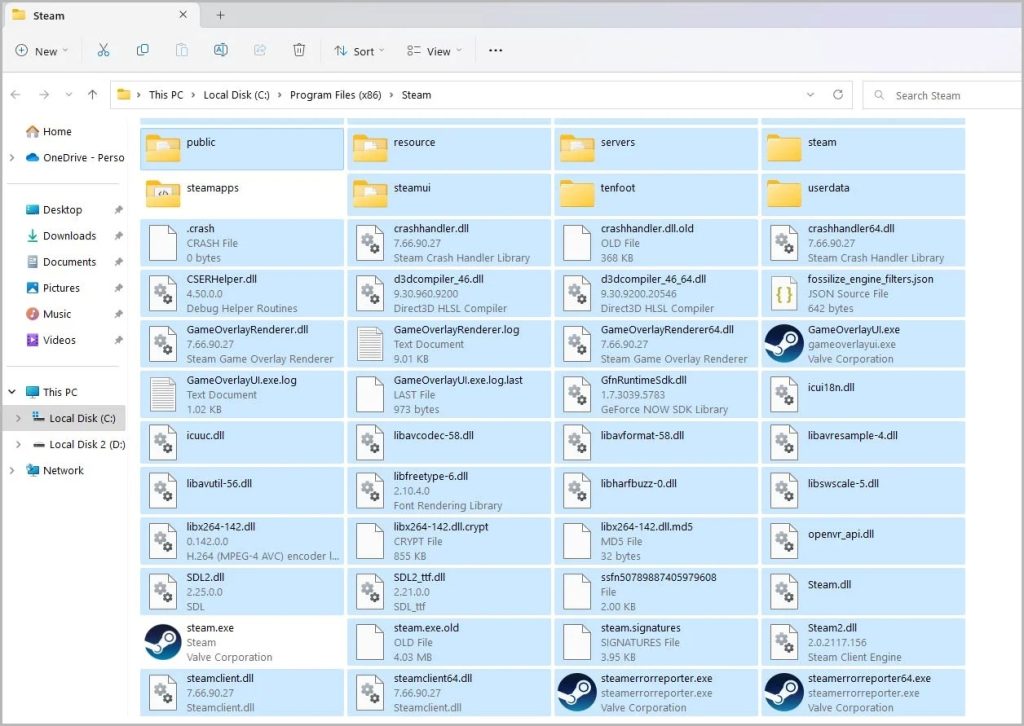Expand the address bar history dropdown
The height and width of the screenshot is (726, 1024).
click(x=810, y=95)
